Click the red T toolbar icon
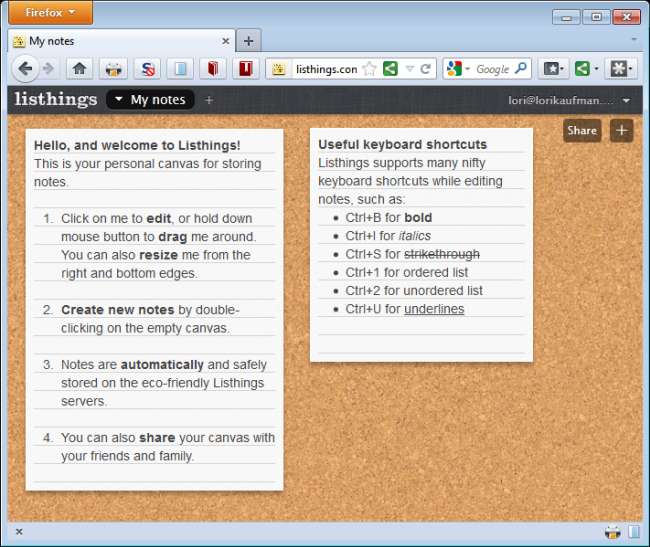 245,68
